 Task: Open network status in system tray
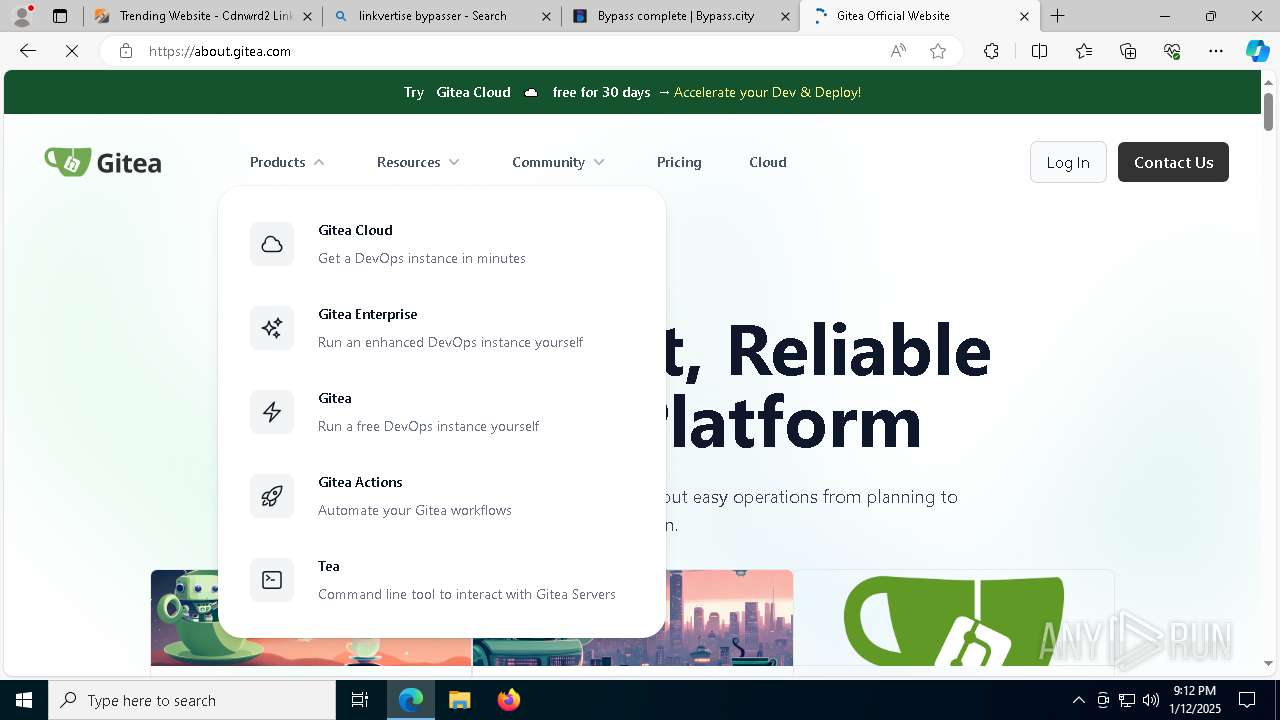(x=1126, y=700)
